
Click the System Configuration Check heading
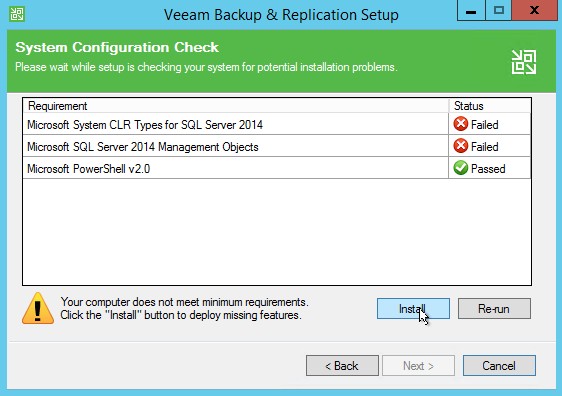click(x=117, y=47)
